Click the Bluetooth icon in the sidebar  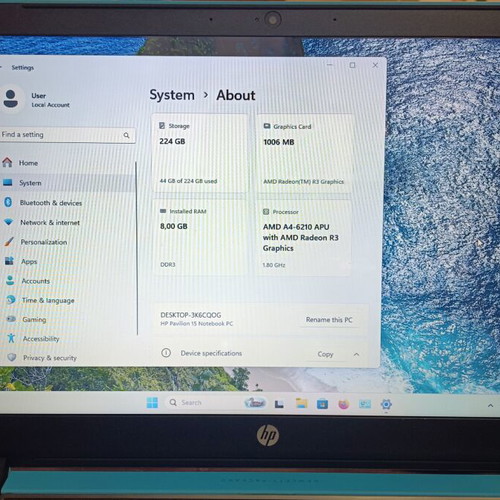[8, 202]
